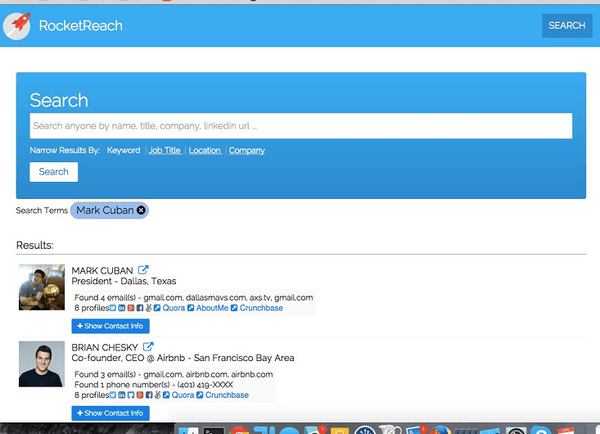Click Brian Chesky's profile photo
The width and height of the screenshot is (600, 434).
coord(42,364)
